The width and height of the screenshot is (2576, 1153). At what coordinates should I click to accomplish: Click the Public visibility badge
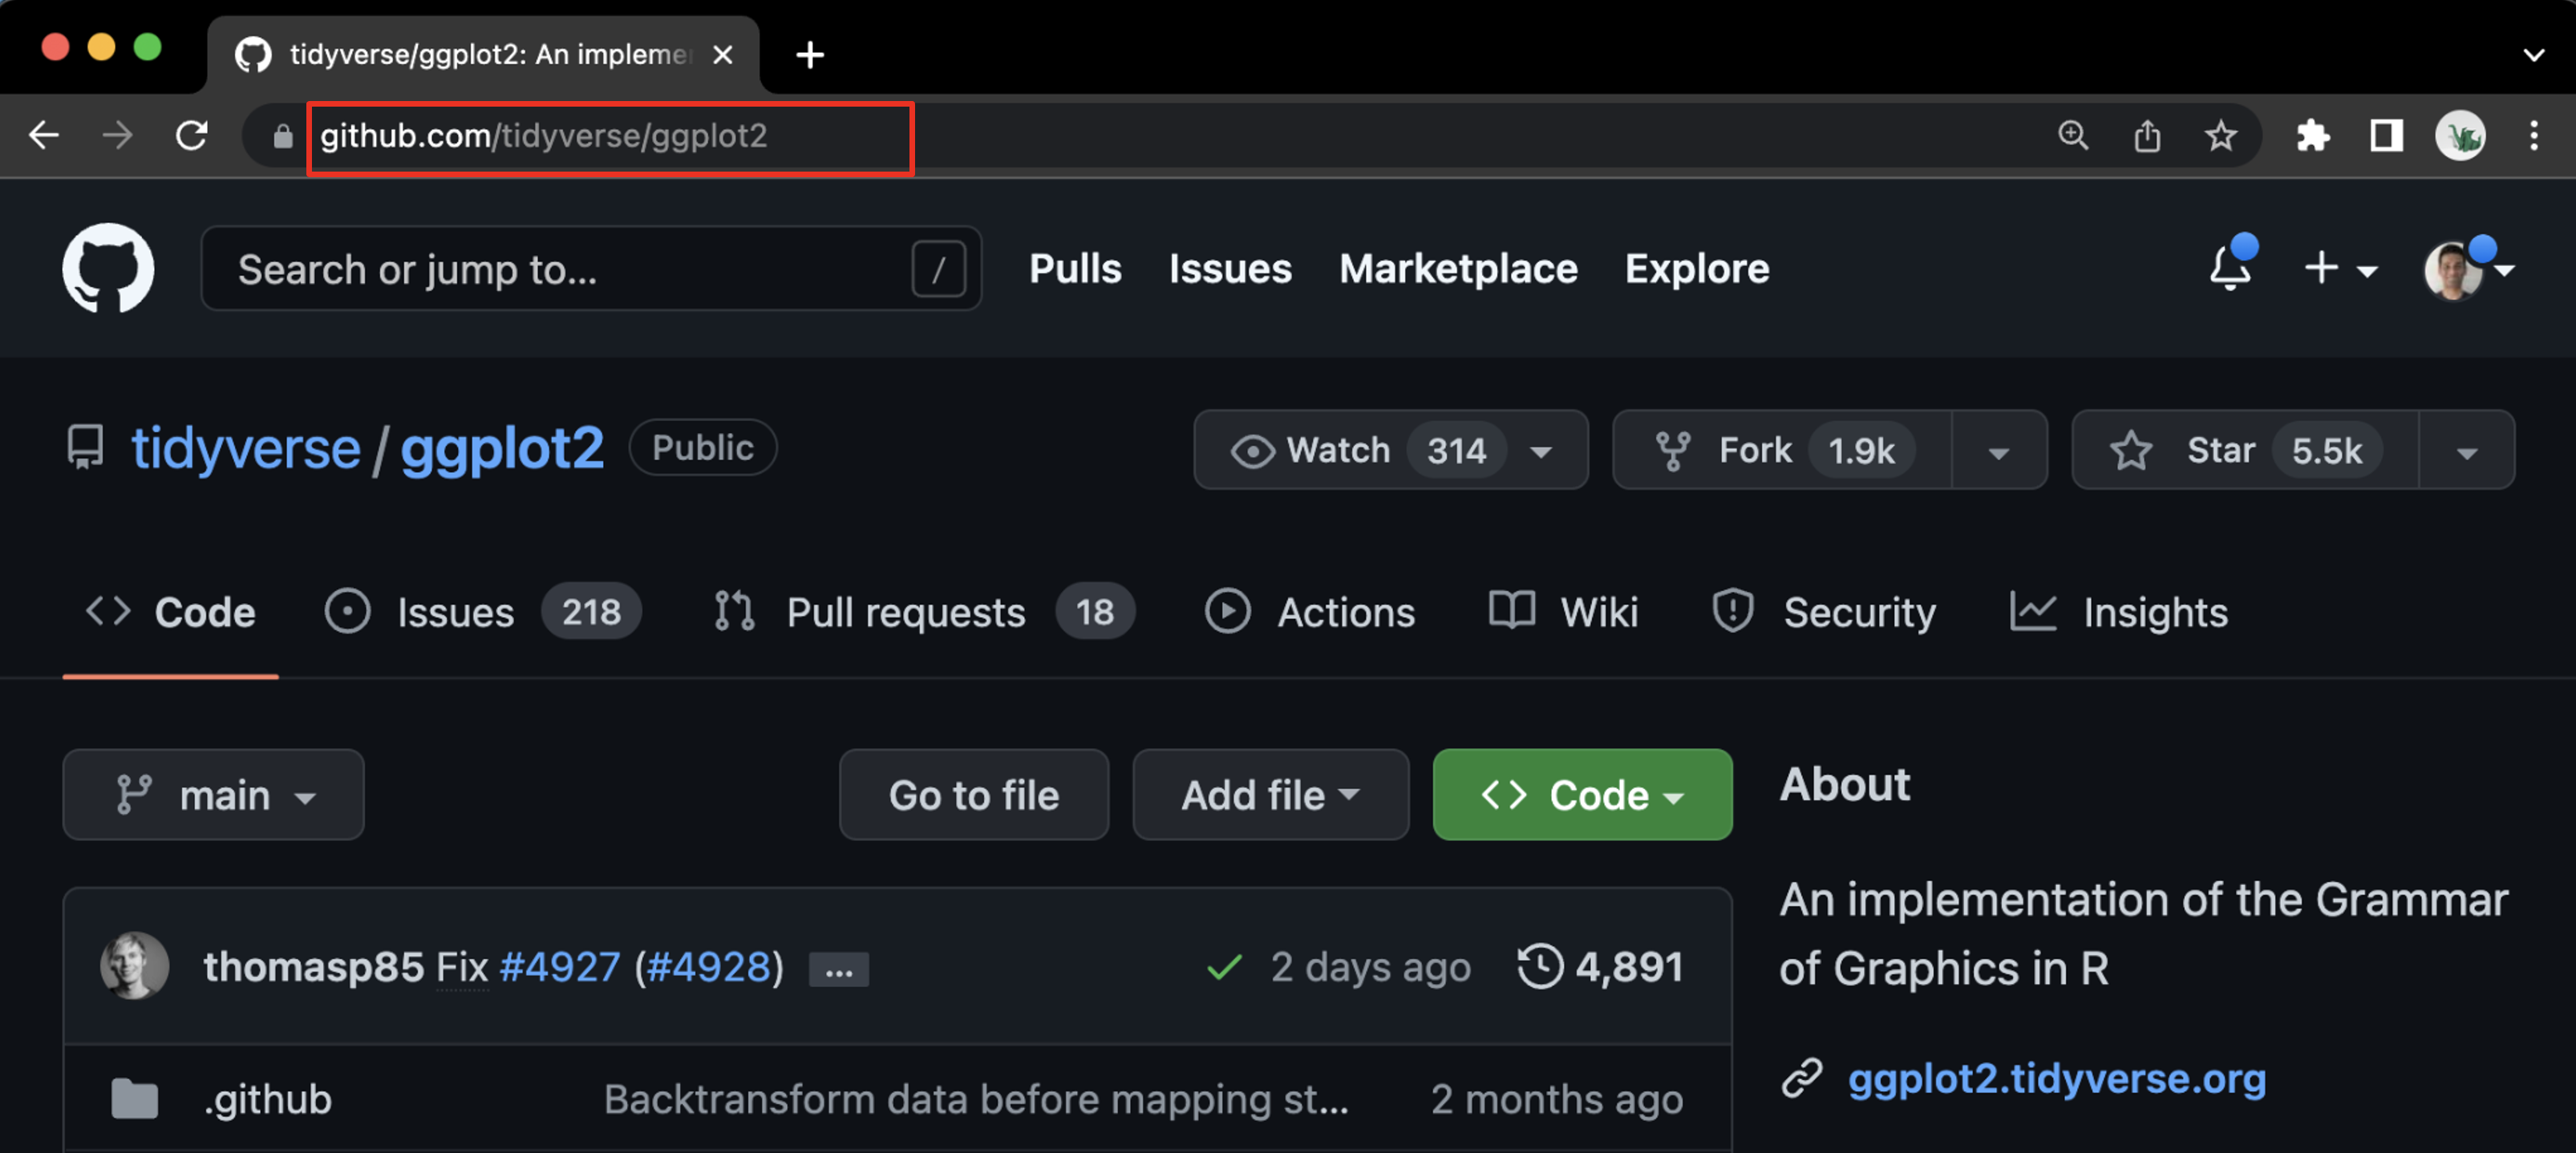[x=703, y=447]
